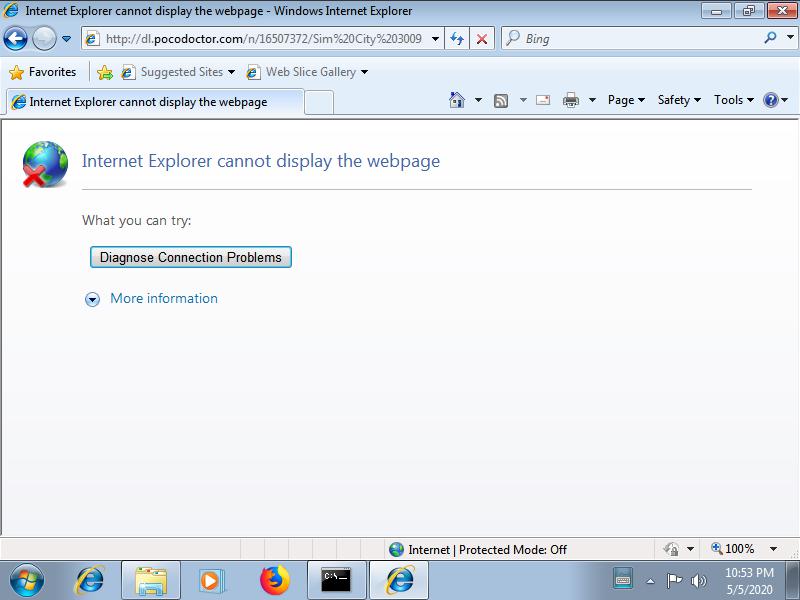The image size is (800, 600).
Task: Click the Read Mail envelope icon
Action: 543,100
